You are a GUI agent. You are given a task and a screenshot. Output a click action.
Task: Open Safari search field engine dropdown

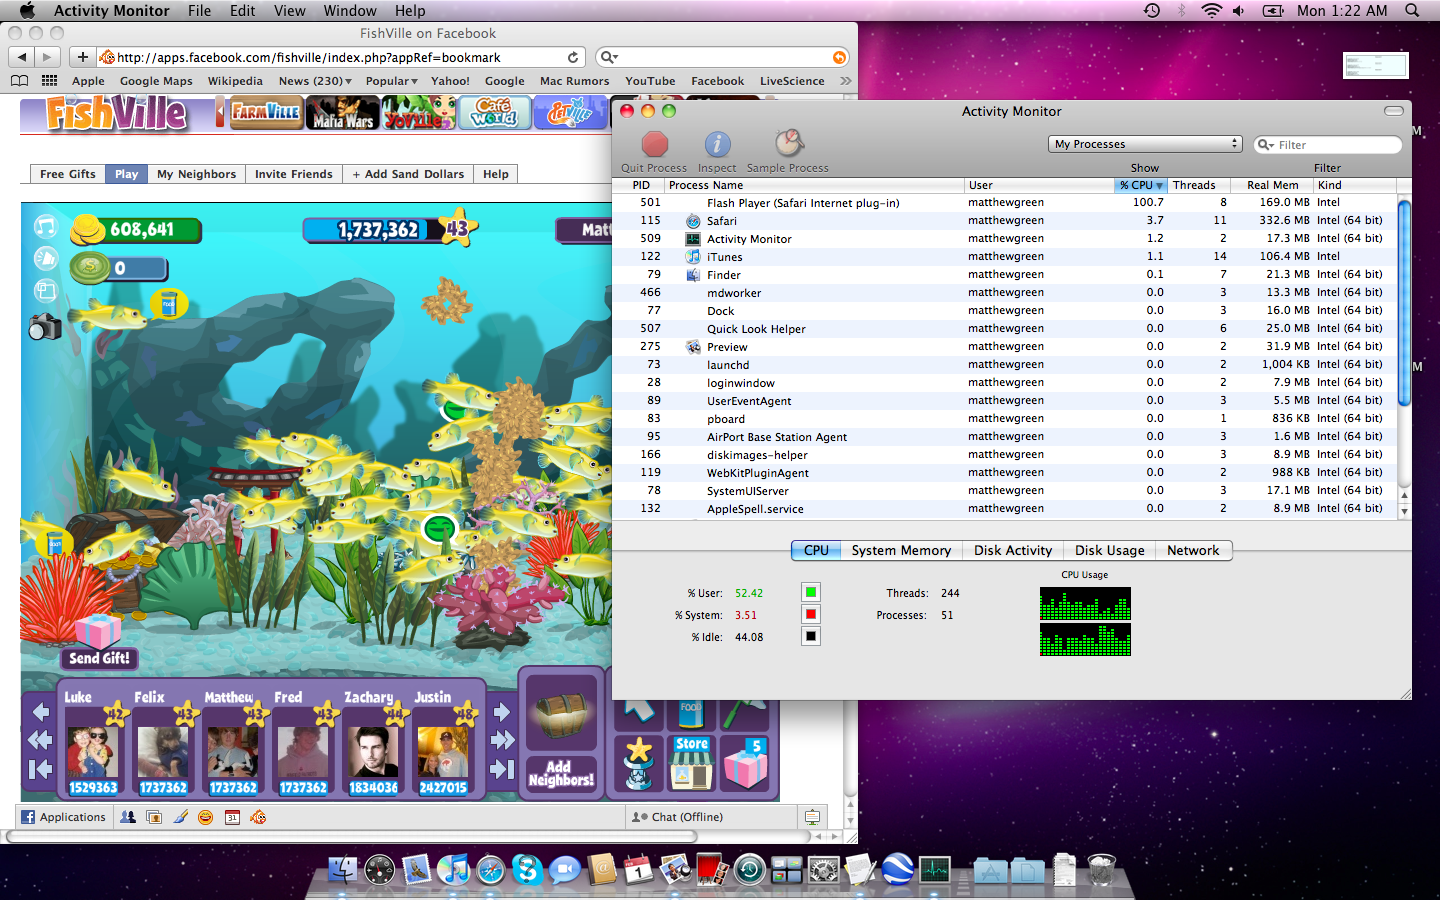[x=609, y=57]
